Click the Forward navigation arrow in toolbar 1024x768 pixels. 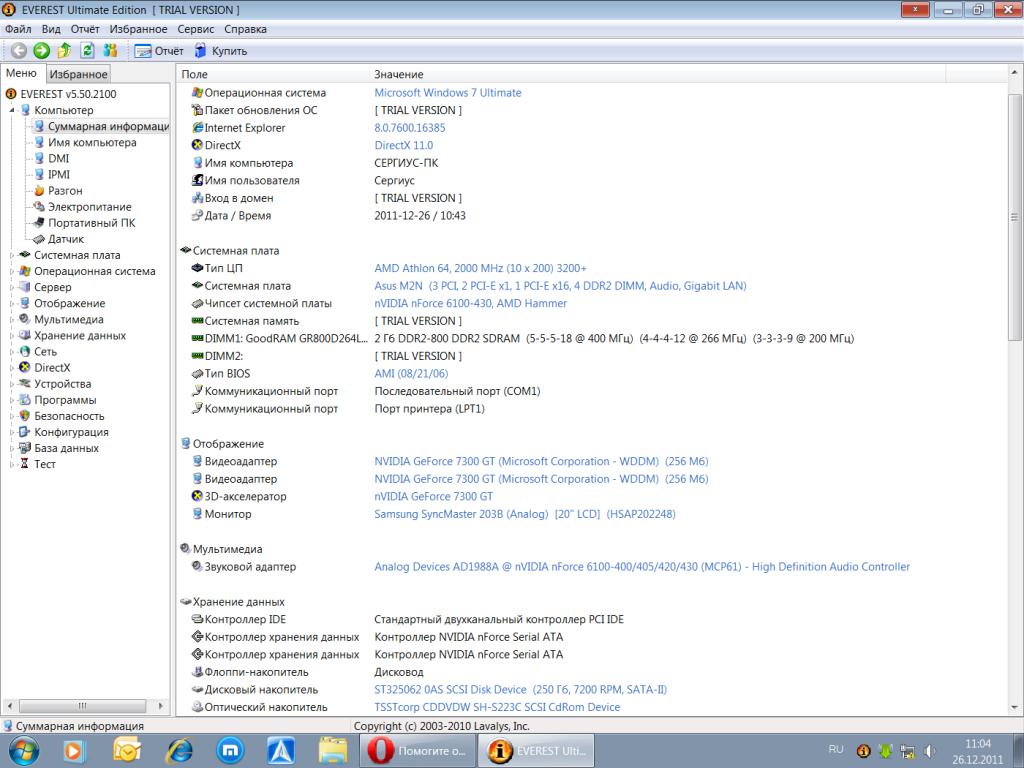[x=41, y=50]
